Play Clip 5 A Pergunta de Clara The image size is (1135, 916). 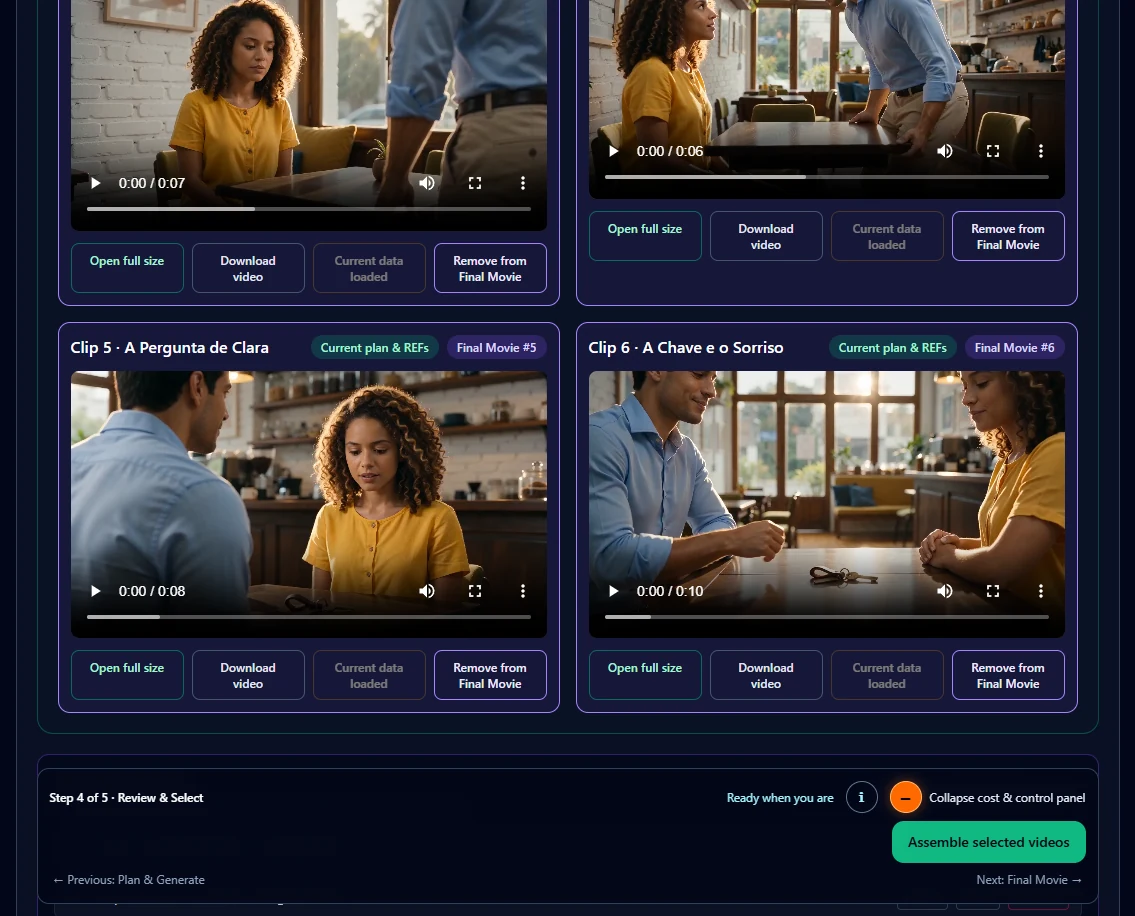click(x=96, y=591)
